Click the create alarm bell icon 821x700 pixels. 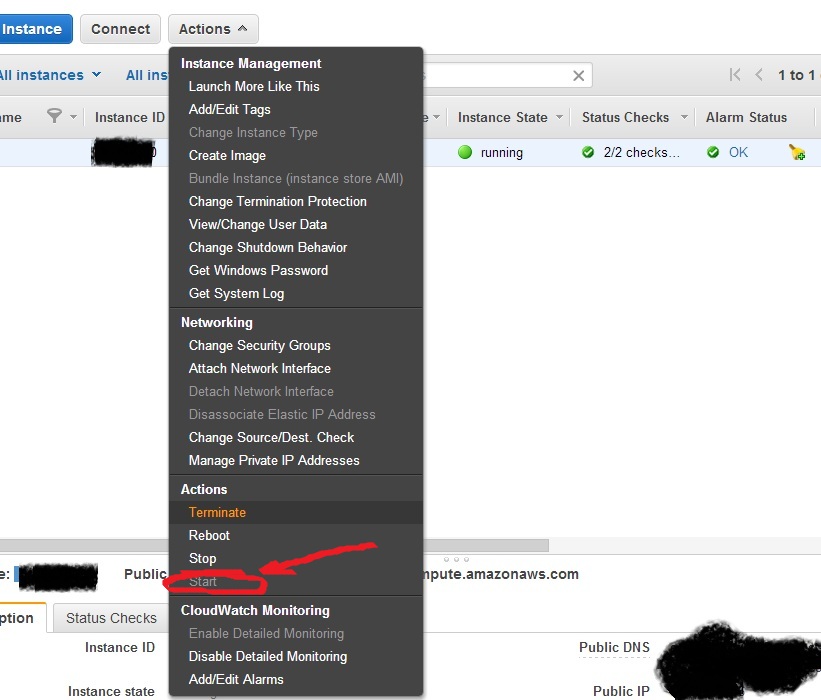(x=797, y=152)
